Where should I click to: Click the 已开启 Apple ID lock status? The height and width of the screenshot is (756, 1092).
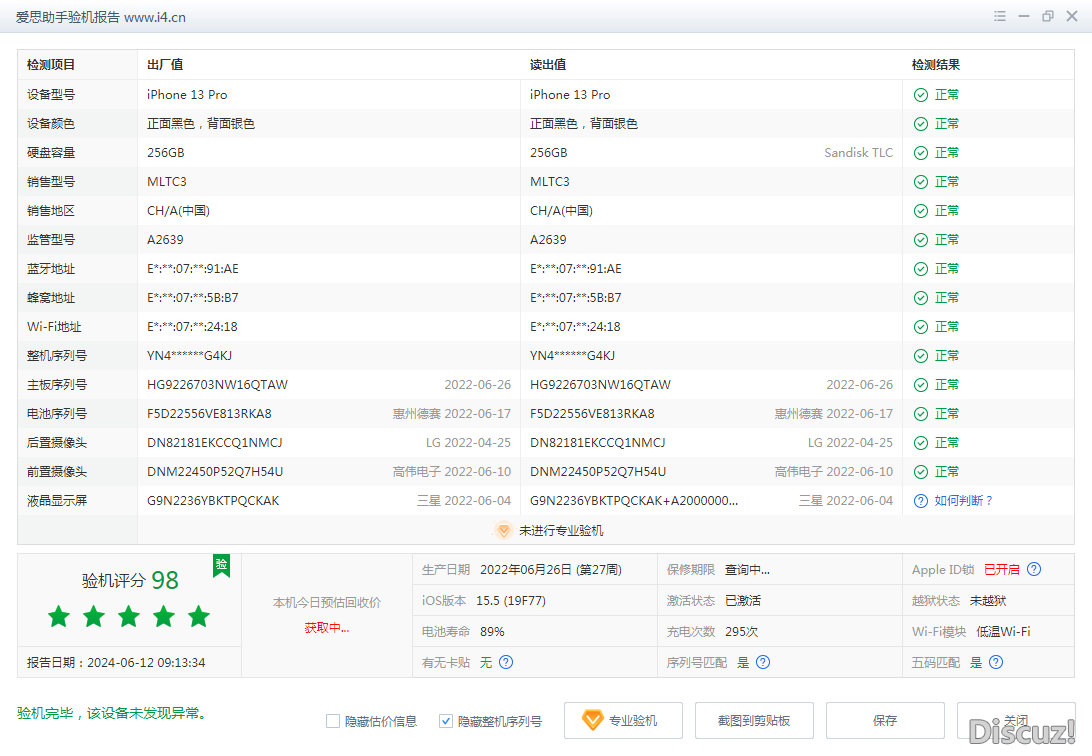pyautogui.click(x=1001, y=569)
